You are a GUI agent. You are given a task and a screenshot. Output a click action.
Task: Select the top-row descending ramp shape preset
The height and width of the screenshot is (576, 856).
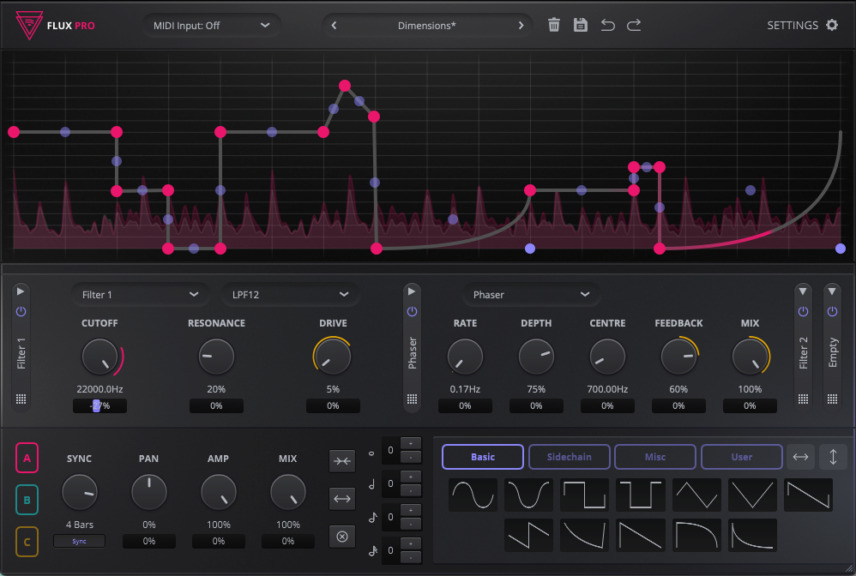(808, 495)
